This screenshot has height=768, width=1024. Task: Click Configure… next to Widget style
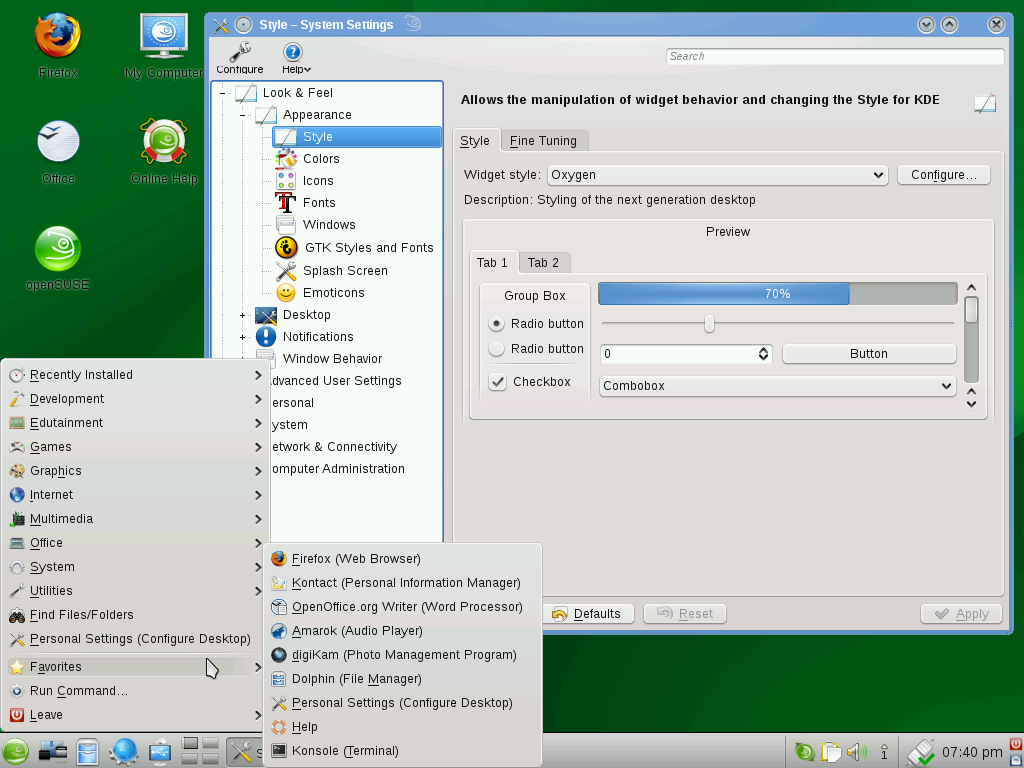click(x=944, y=175)
